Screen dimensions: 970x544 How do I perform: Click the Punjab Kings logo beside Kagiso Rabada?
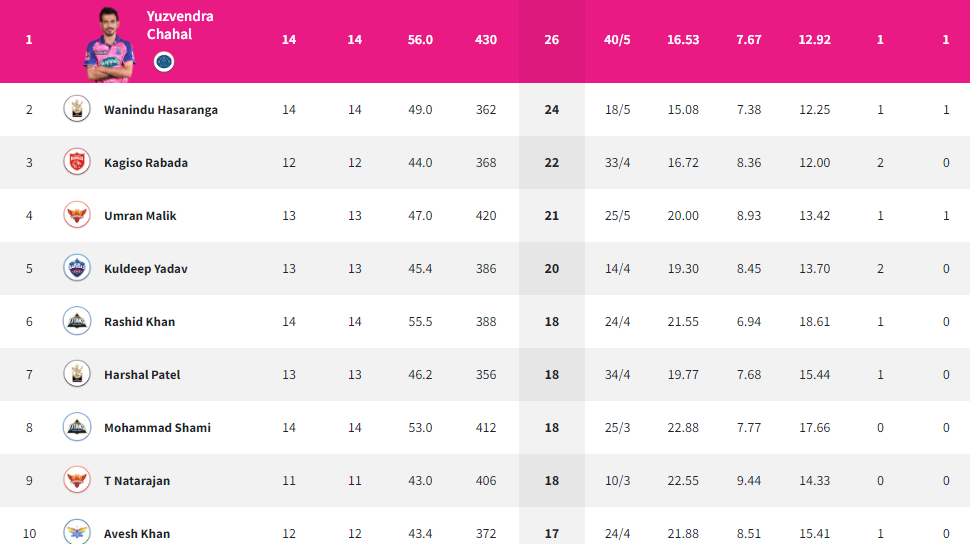pos(77,162)
